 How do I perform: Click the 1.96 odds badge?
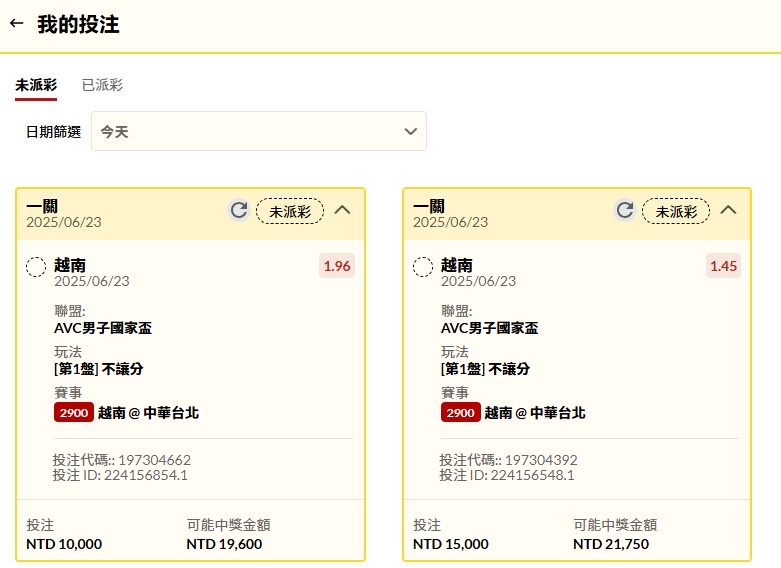coord(337,266)
